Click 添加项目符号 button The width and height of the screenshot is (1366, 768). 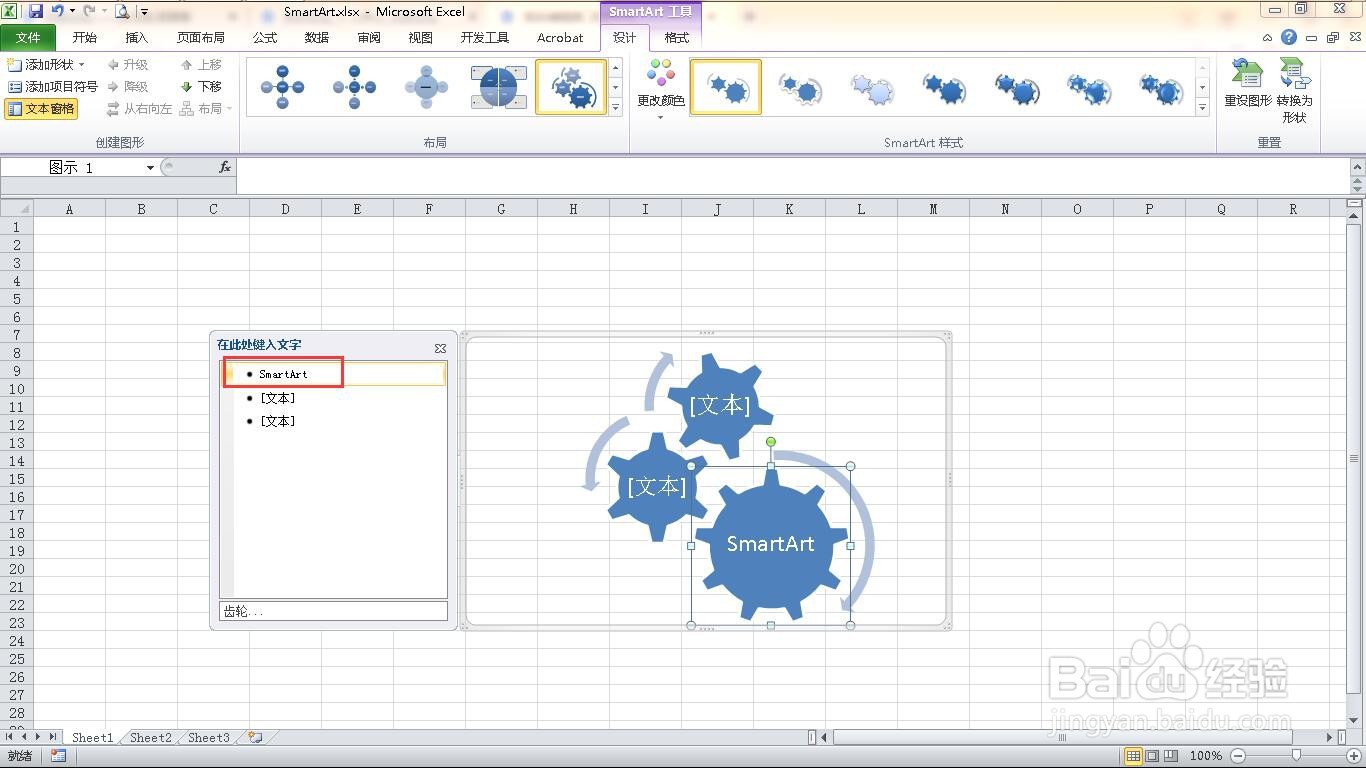pyautogui.click(x=52, y=87)
